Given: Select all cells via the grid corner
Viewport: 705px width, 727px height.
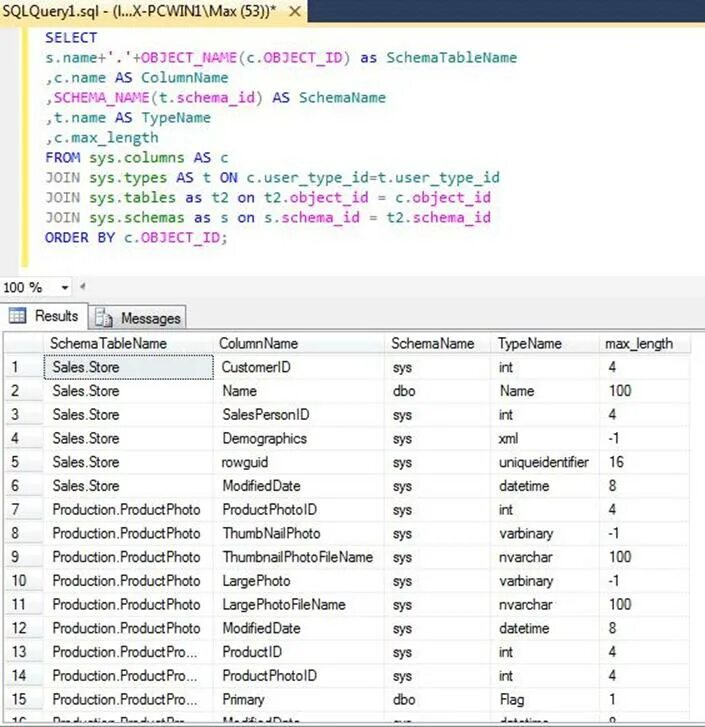Looking at the screenshot, I should tap(23, 344).
